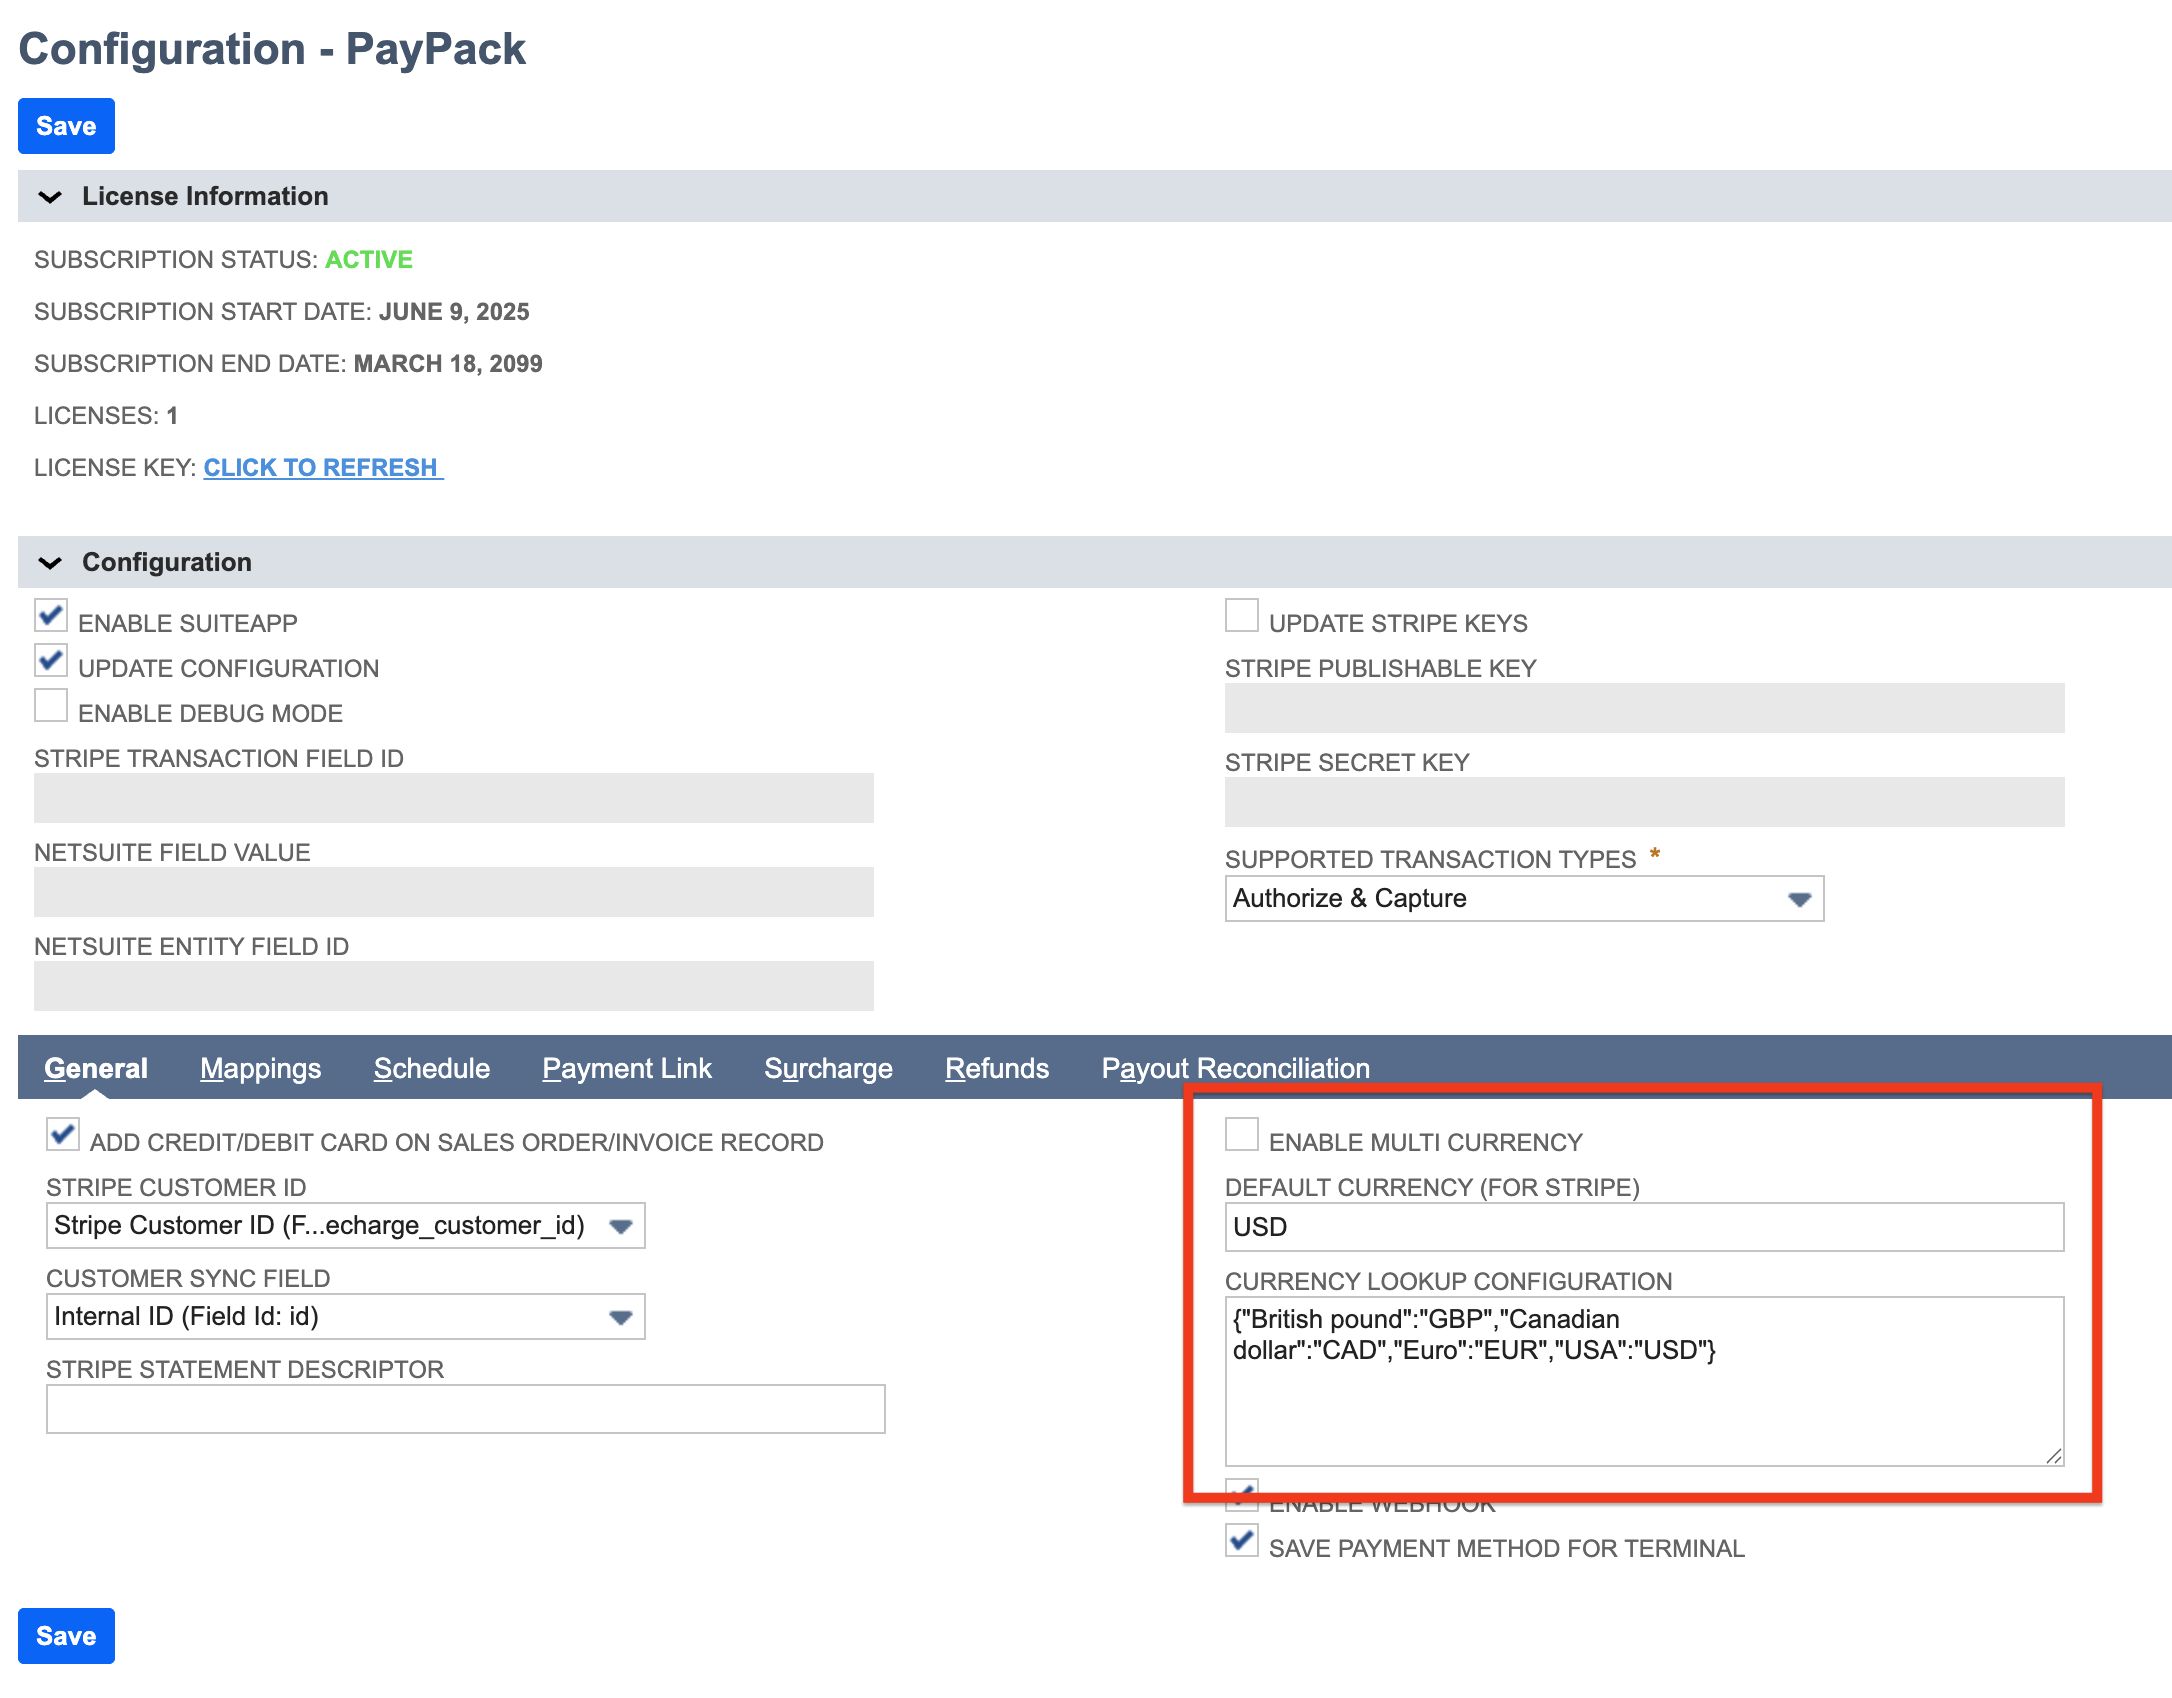Switch to the General tab
The image size is (2172, 1698).
click(96, 1068)
